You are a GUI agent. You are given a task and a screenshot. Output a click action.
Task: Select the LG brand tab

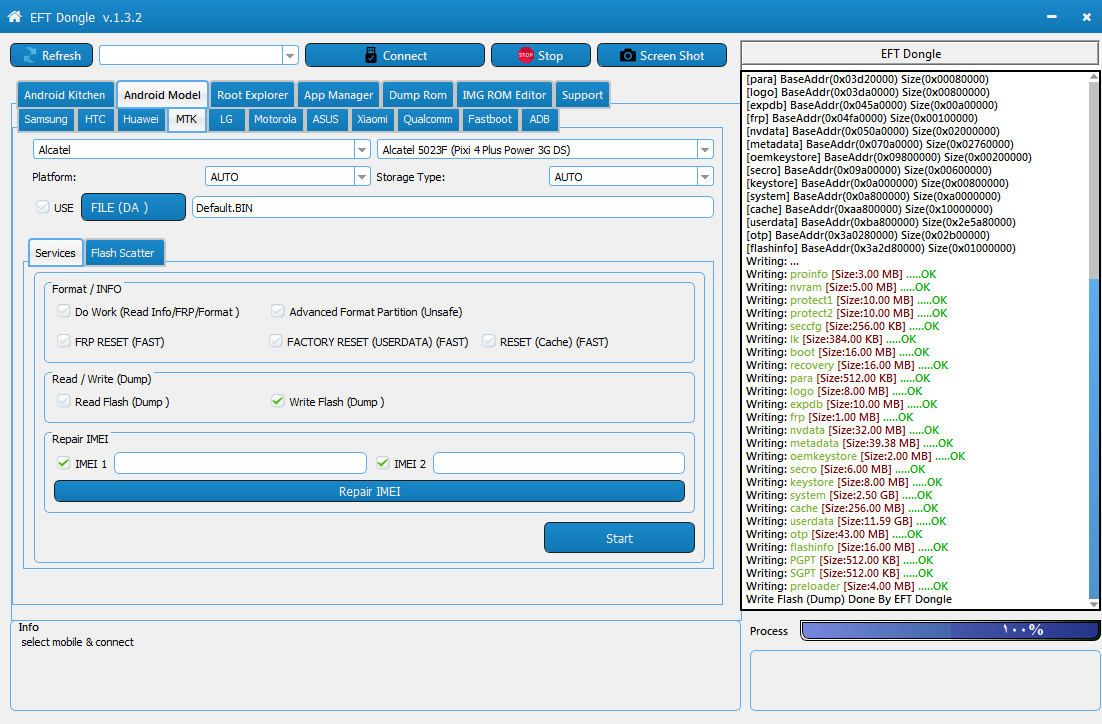point(226,119)
